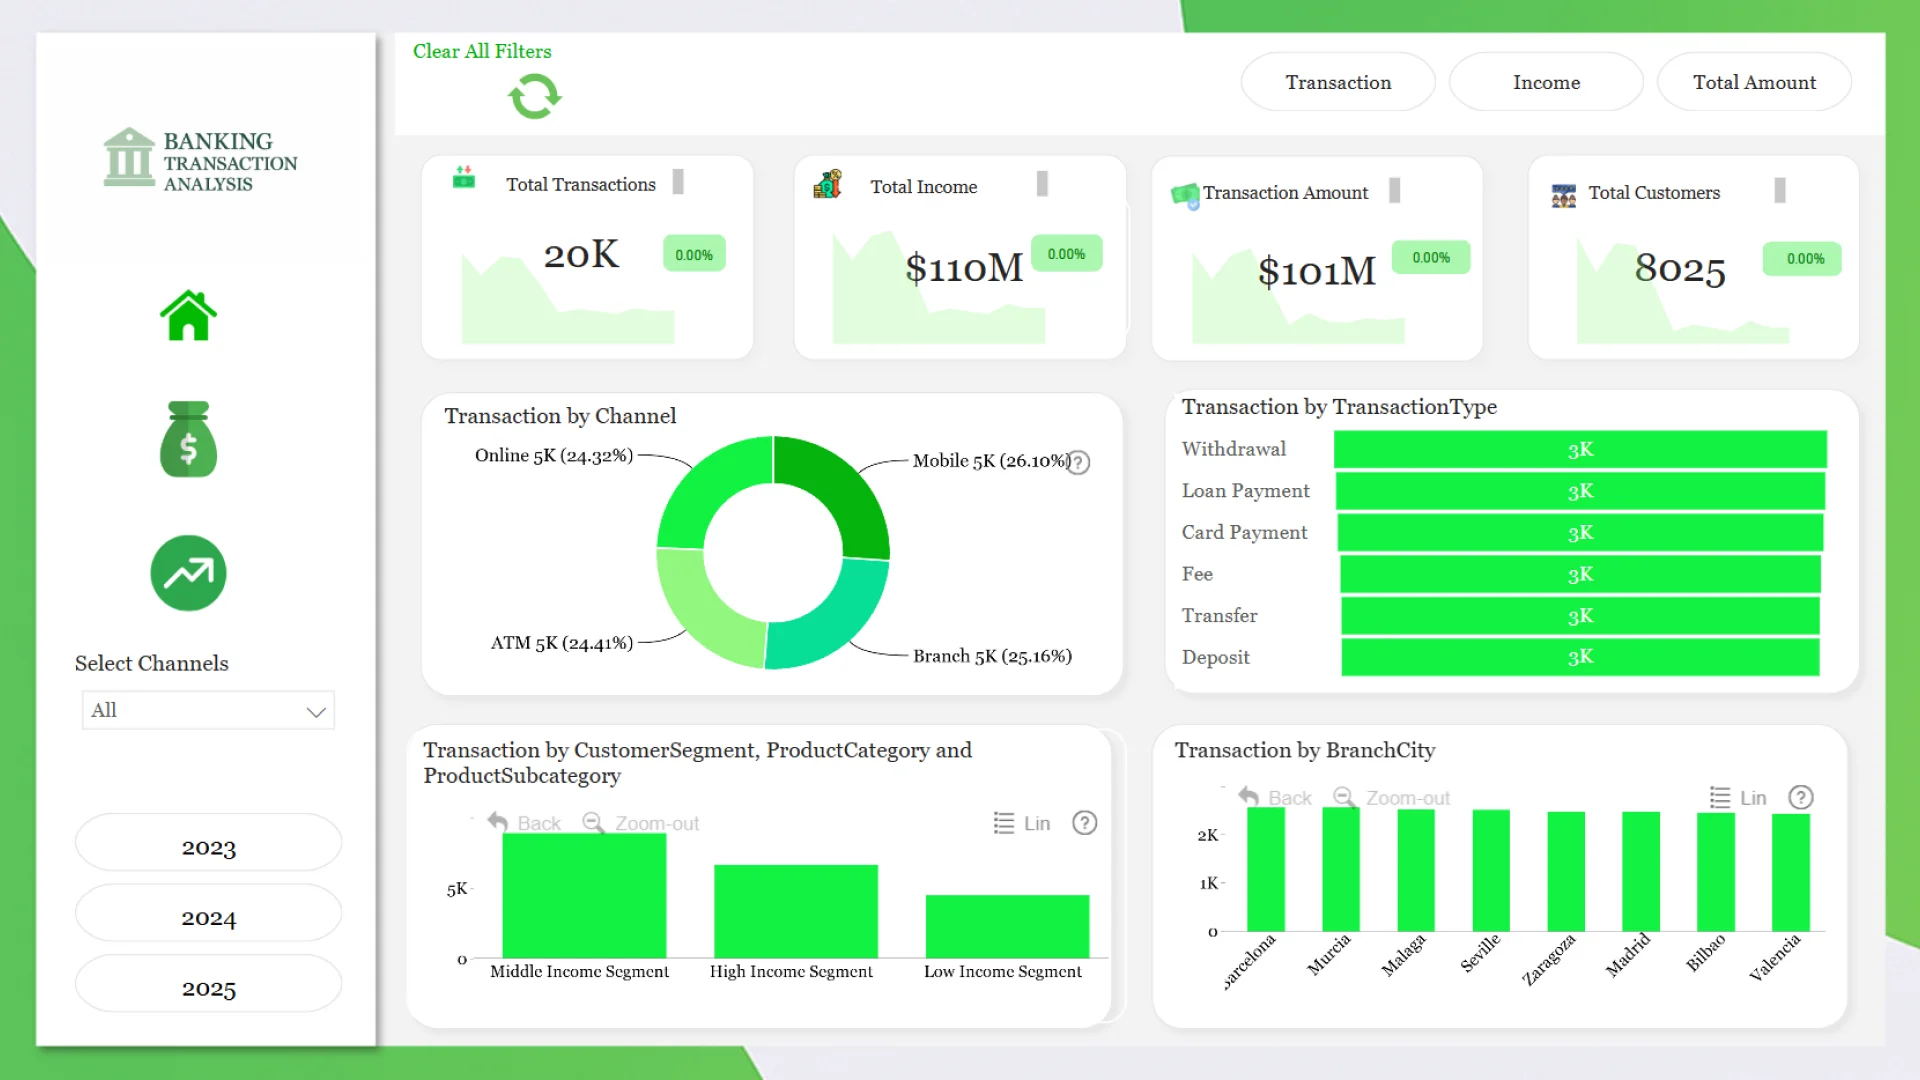Select the Middle Income Segment bar

tap(584, 895)
